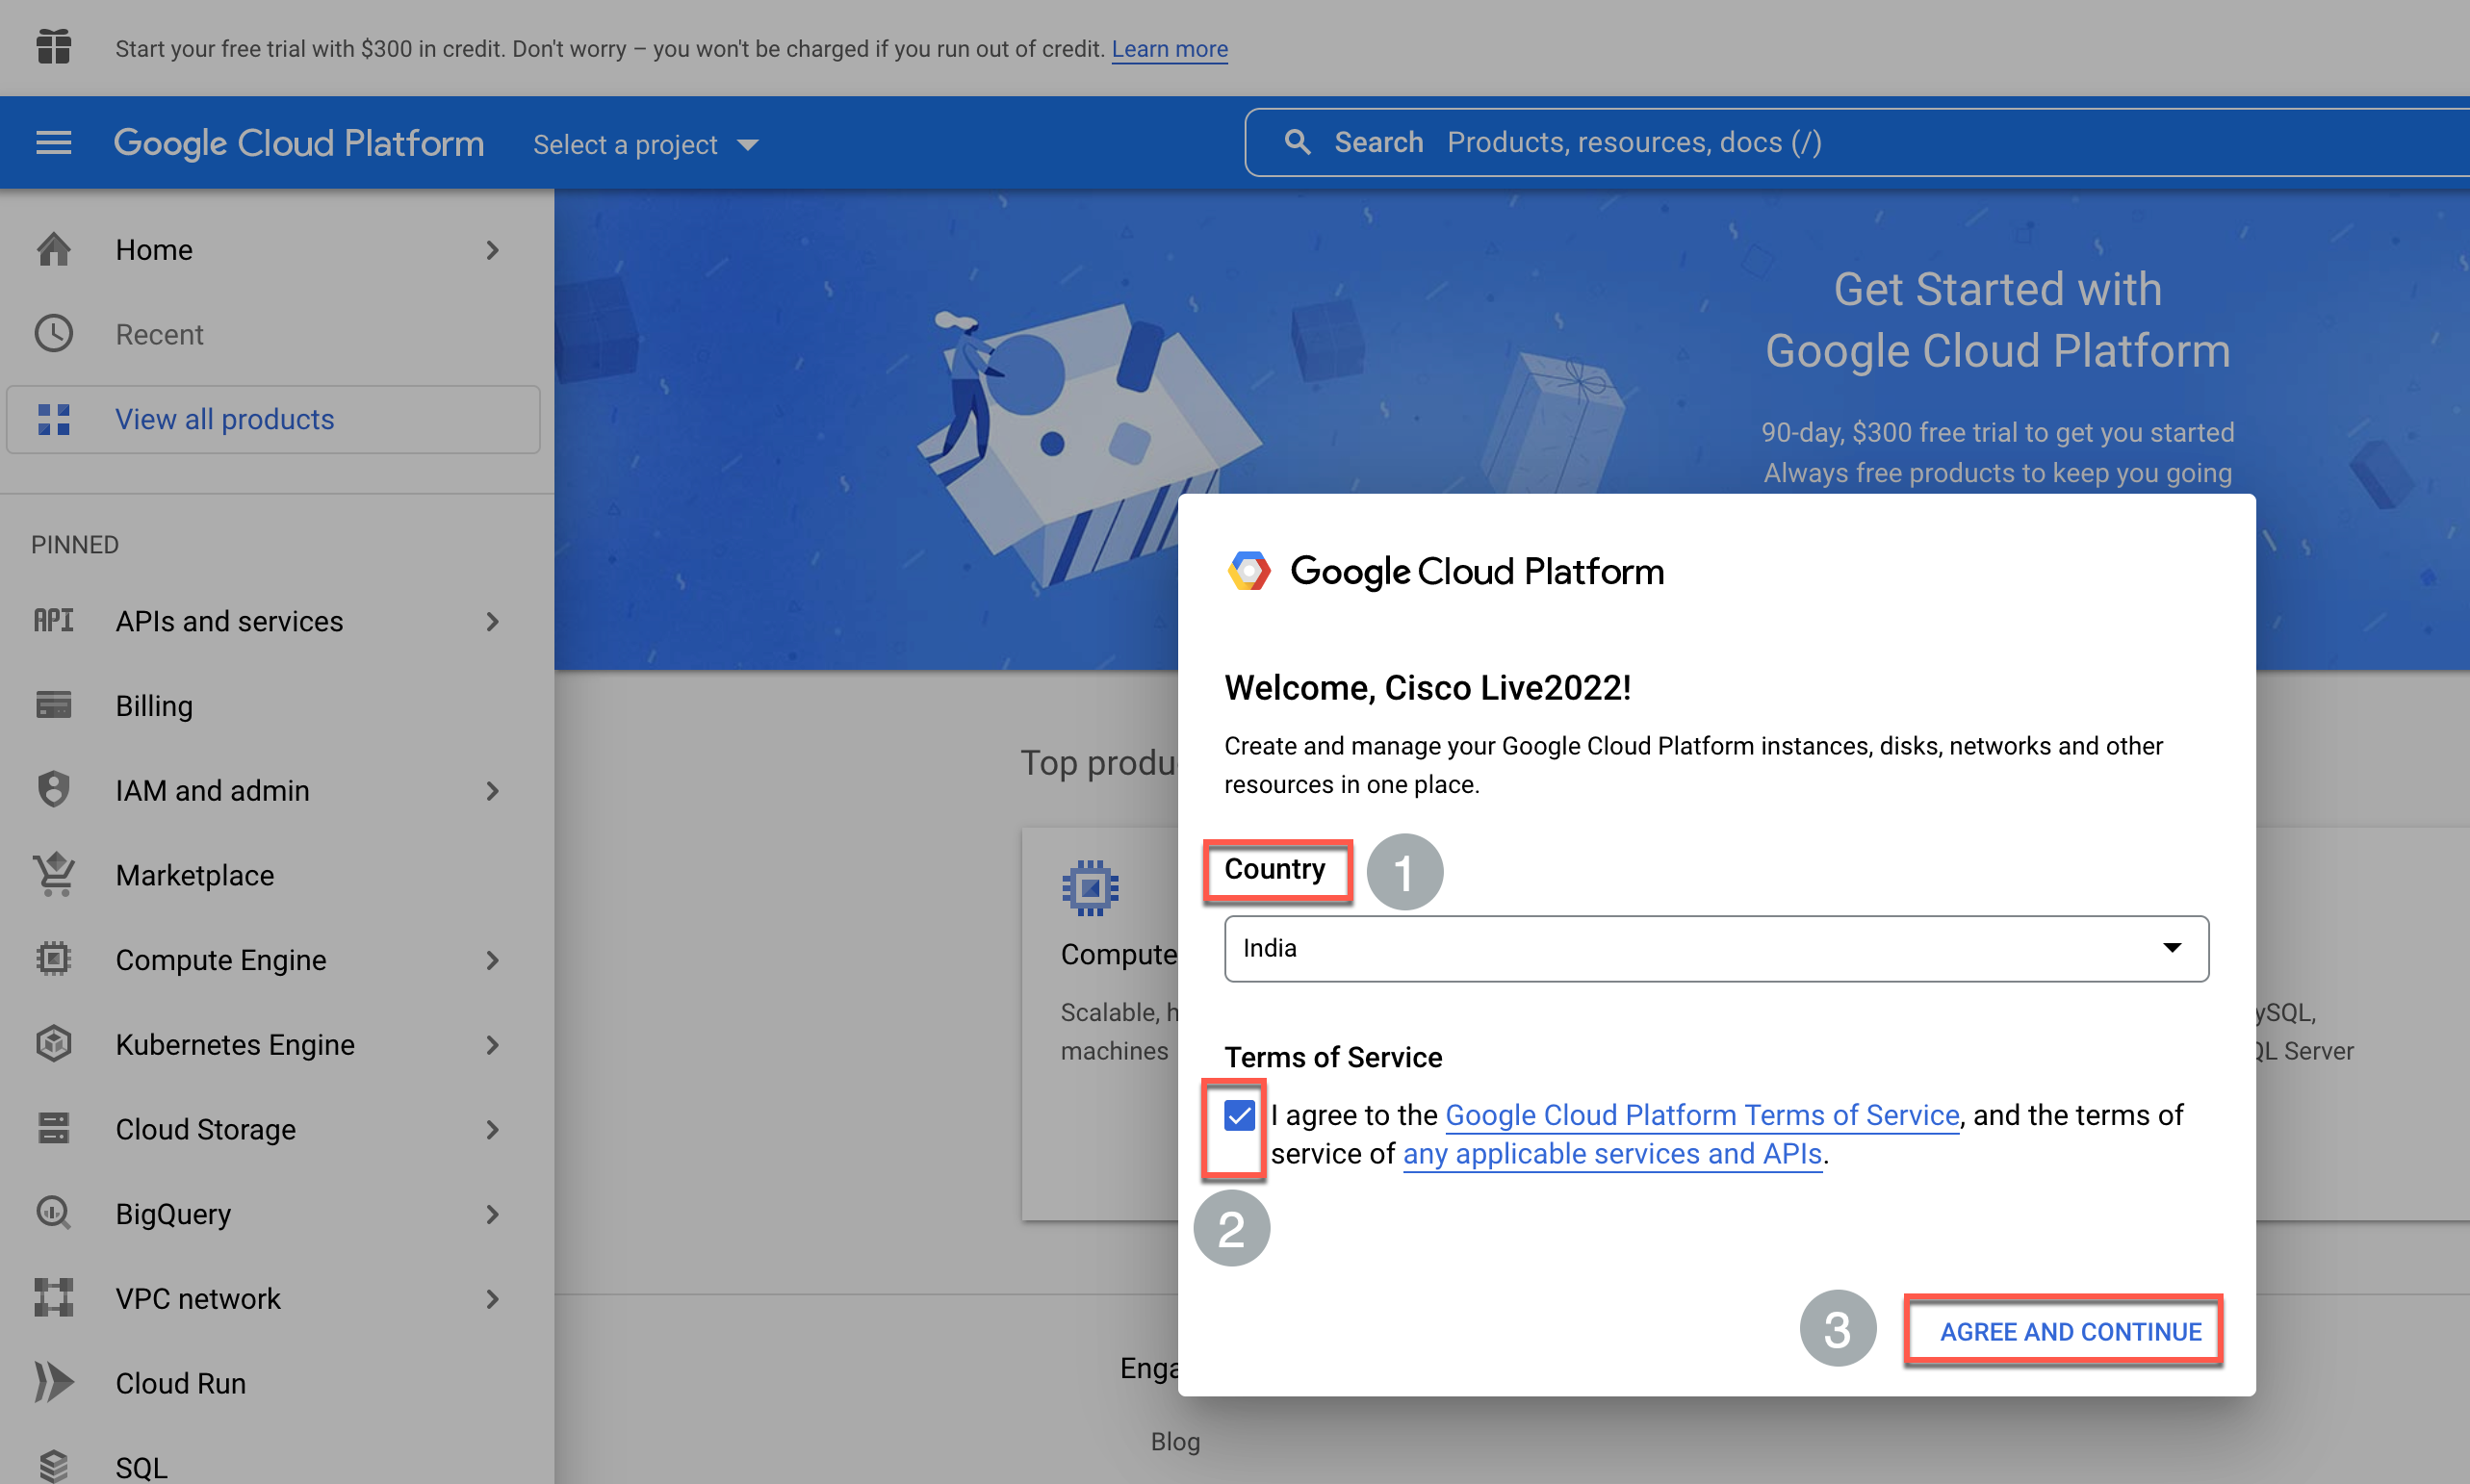Viewport: 2470px width, 1484px height.
Task: Click the Blog link at the bottom
Action: tap(1175, 1440)
